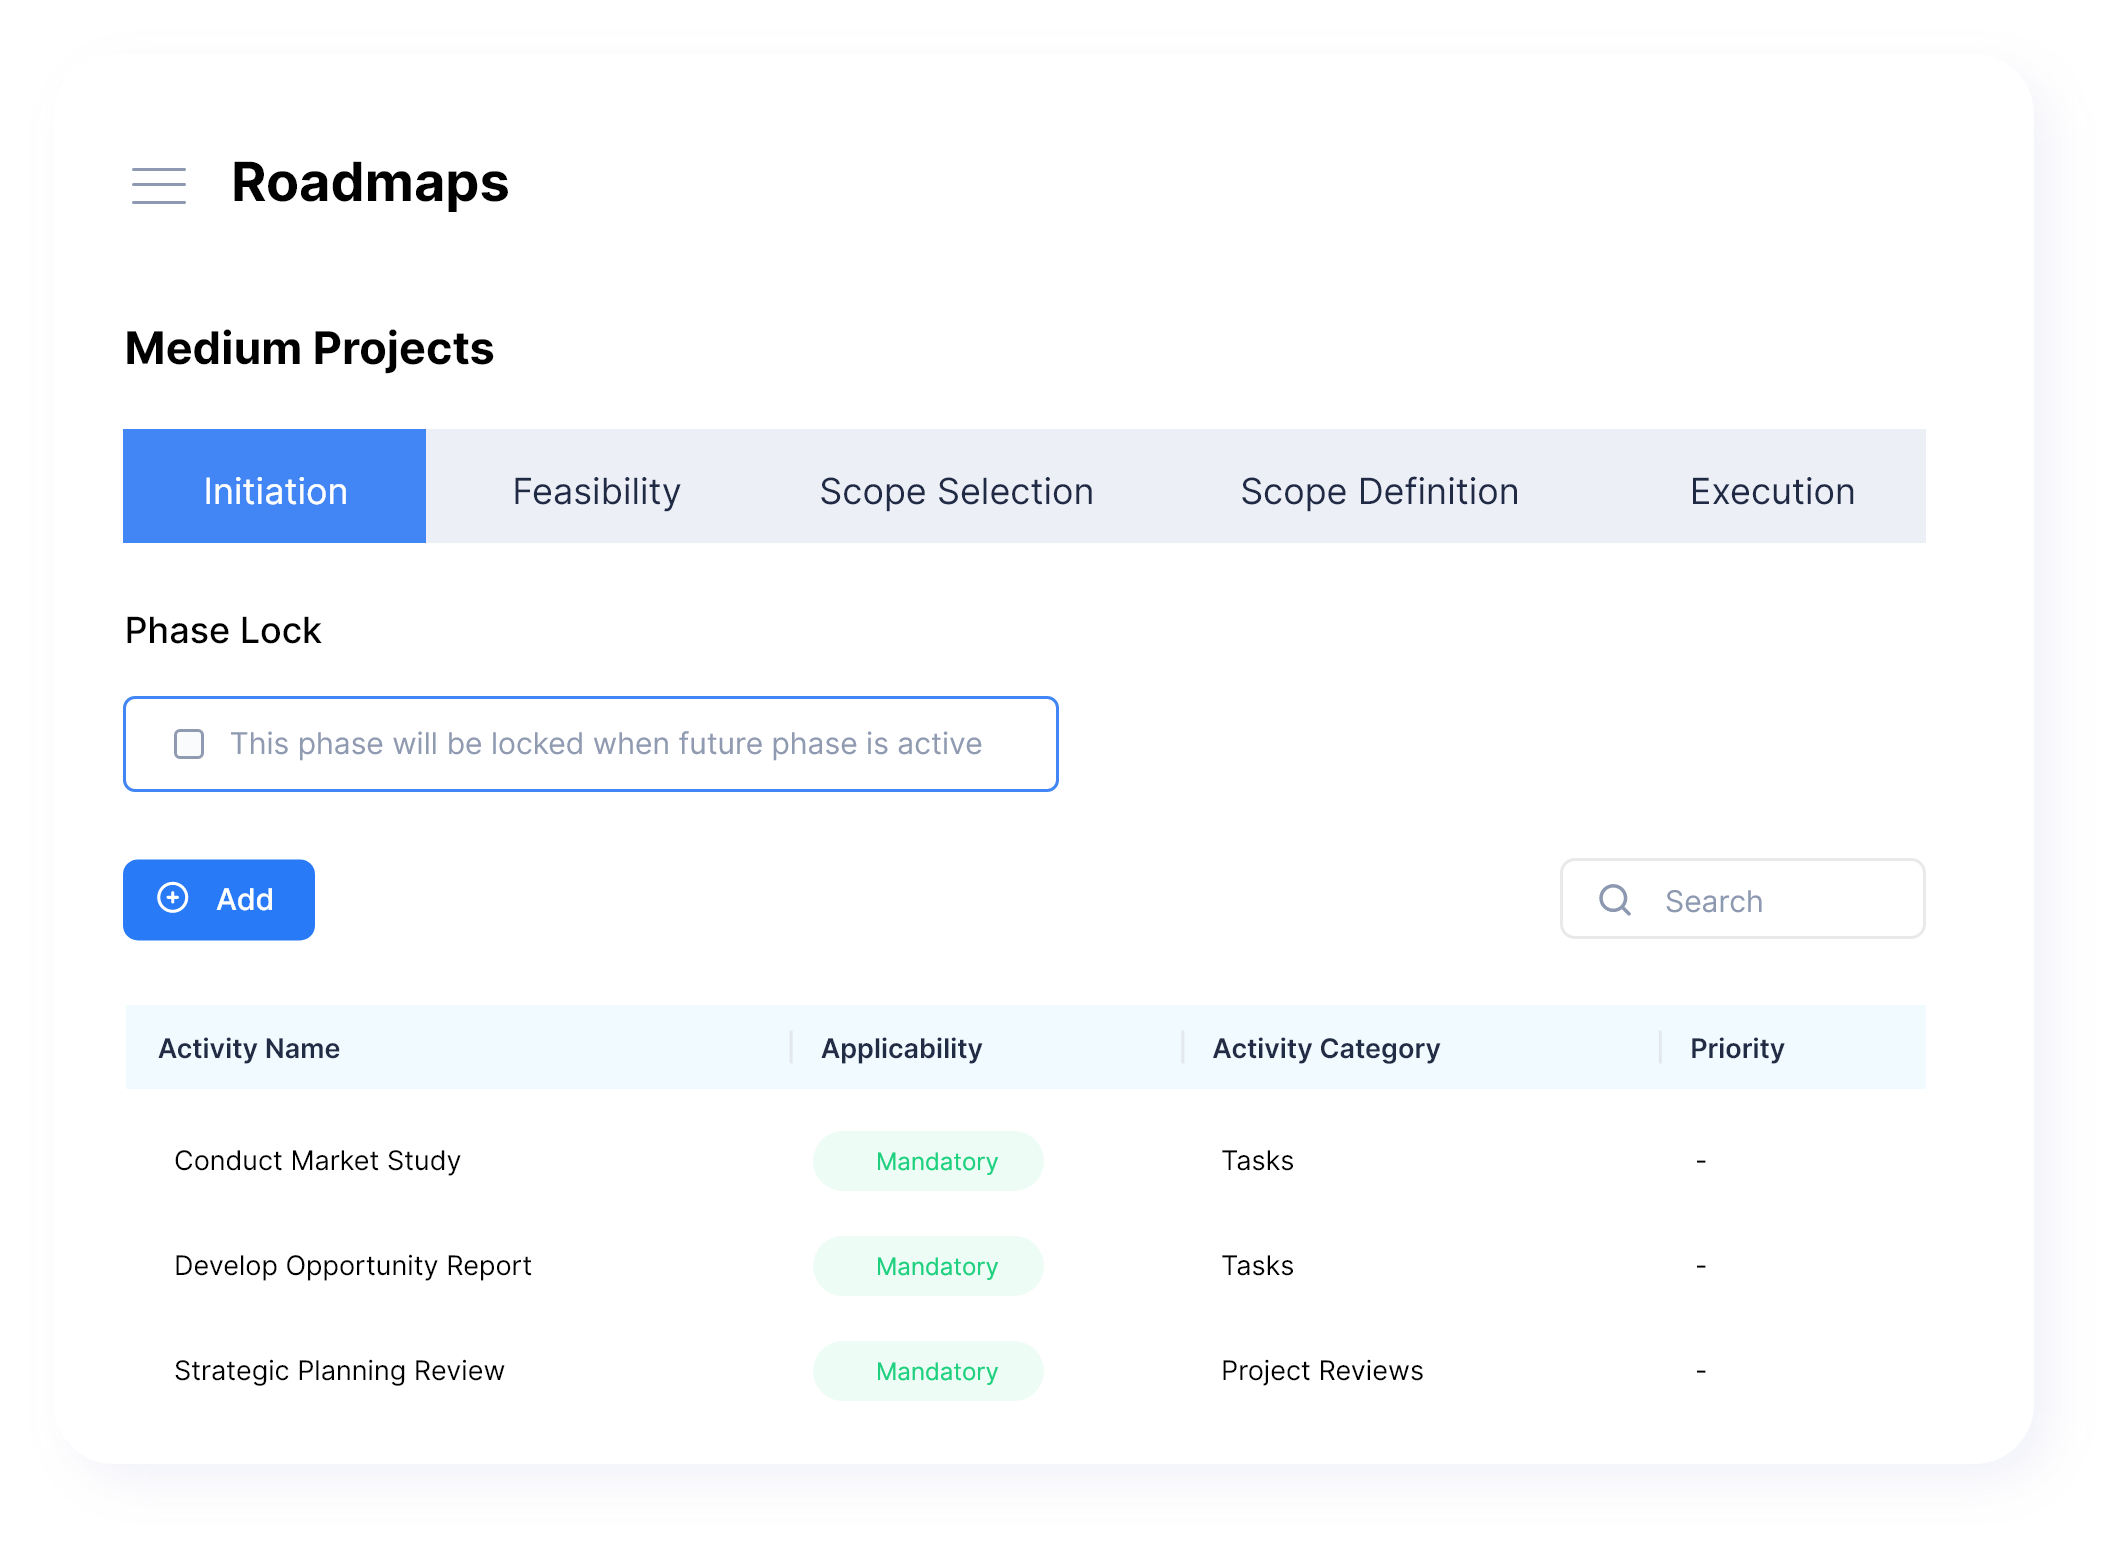Click the plus circle icon on Add

point(173,898)
